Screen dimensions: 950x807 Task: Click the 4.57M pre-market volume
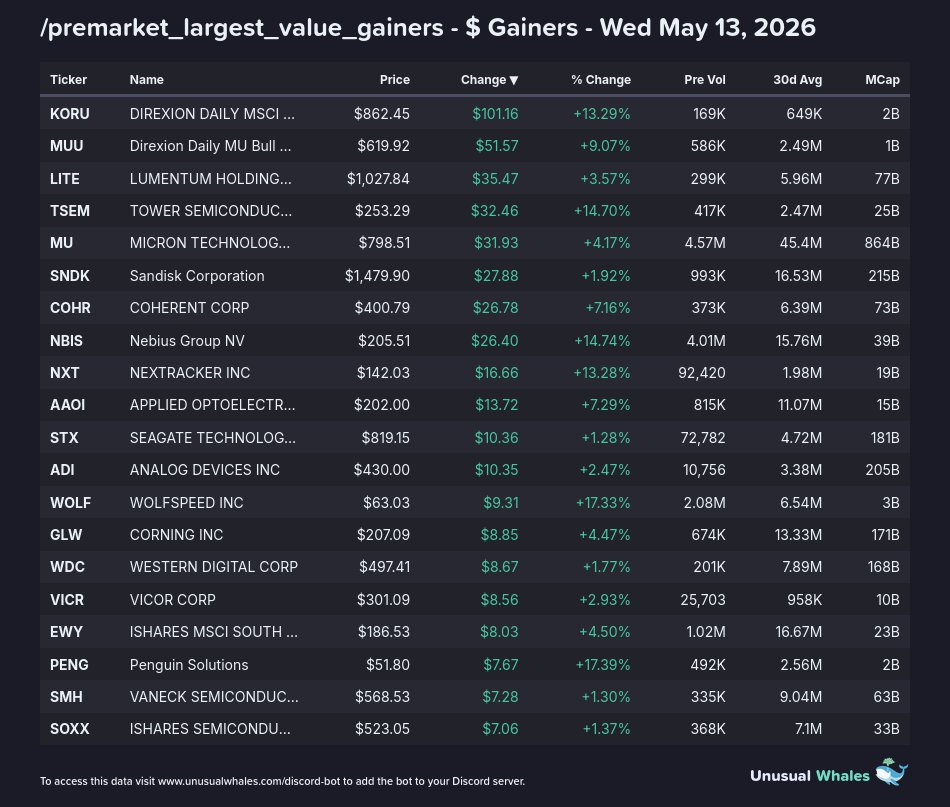click(705, 243)
